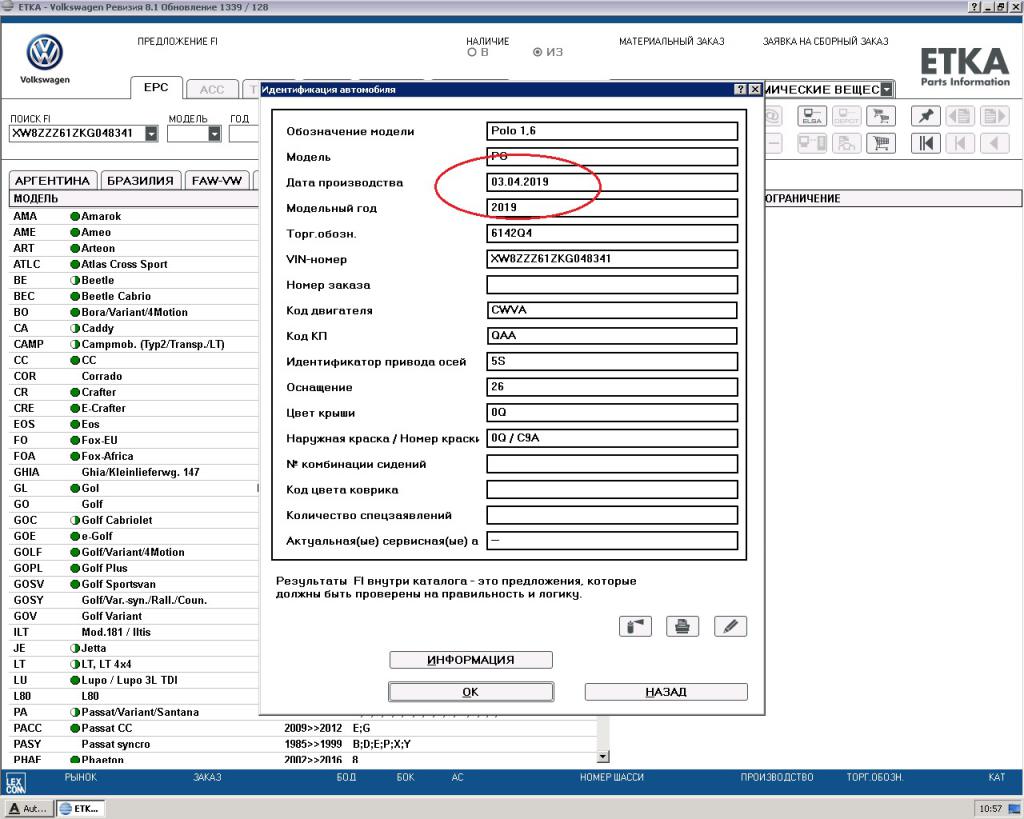This screenshot has width=1024, height=819.
Task: Click the НАЗАД button
Action: click(x=666, y=692)
